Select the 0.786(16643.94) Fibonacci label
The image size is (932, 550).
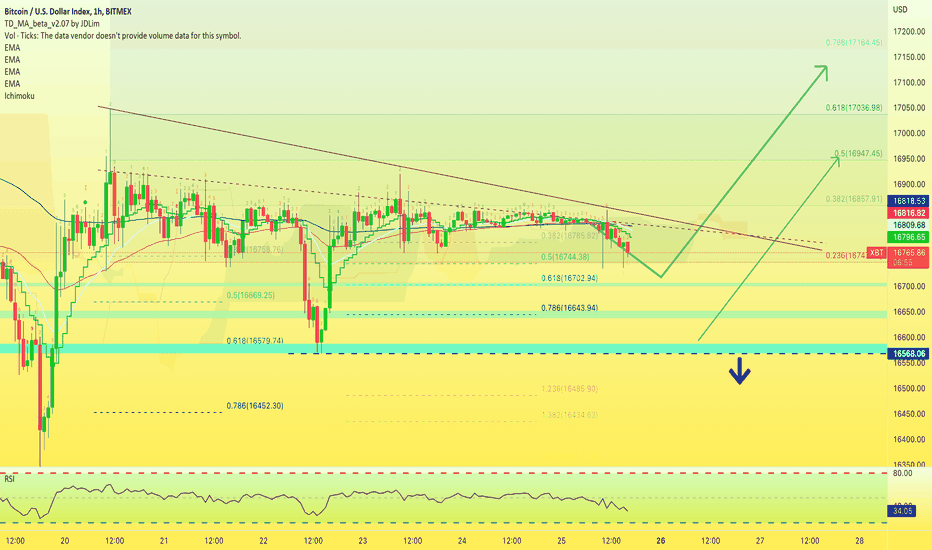[569, 308]
